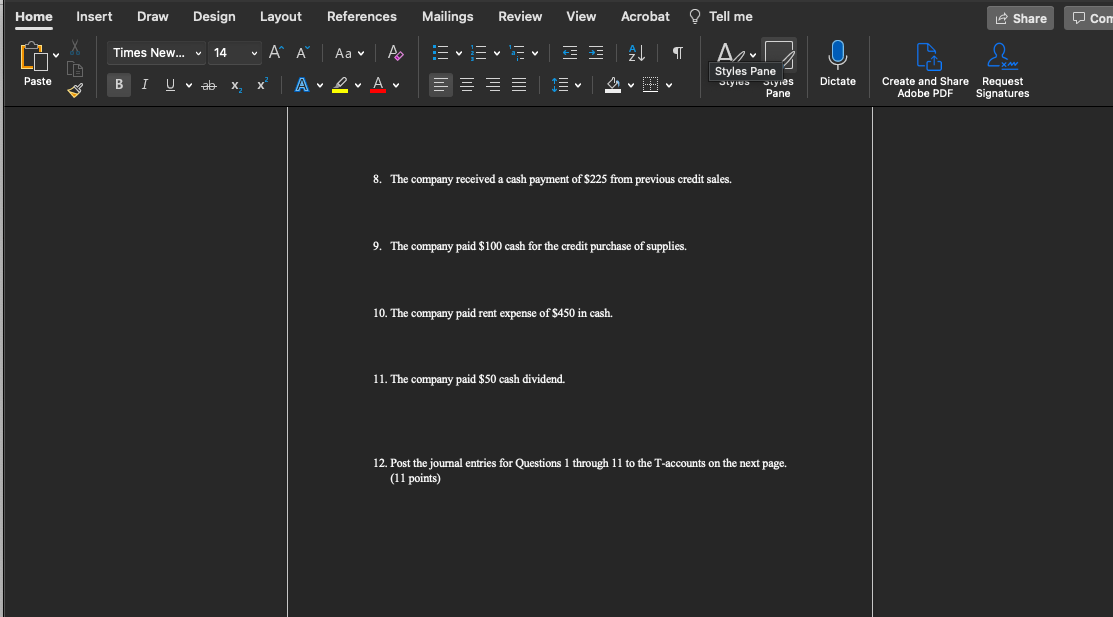The width and height of the screenshot is (1113, 617).
Task: Insert a bulleted list
Action: tap(440, 53)
